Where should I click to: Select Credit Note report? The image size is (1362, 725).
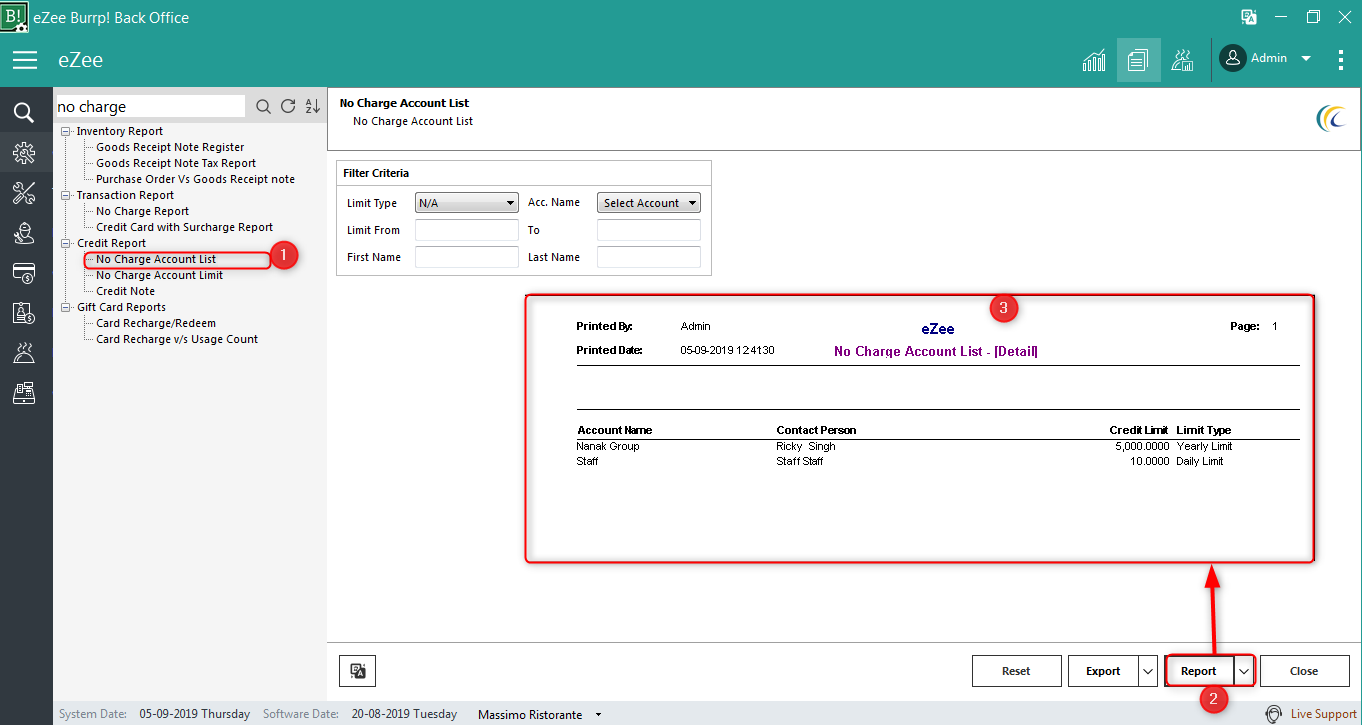[x=125, y=291]
